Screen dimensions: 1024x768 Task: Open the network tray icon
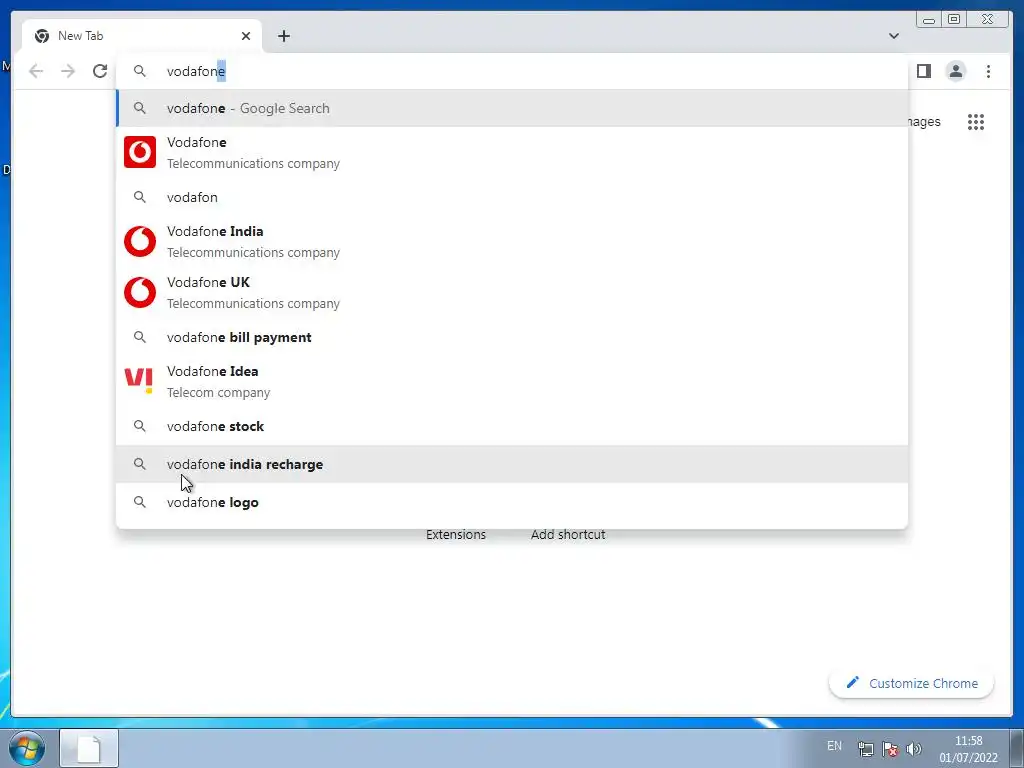(x=865, y=749)
